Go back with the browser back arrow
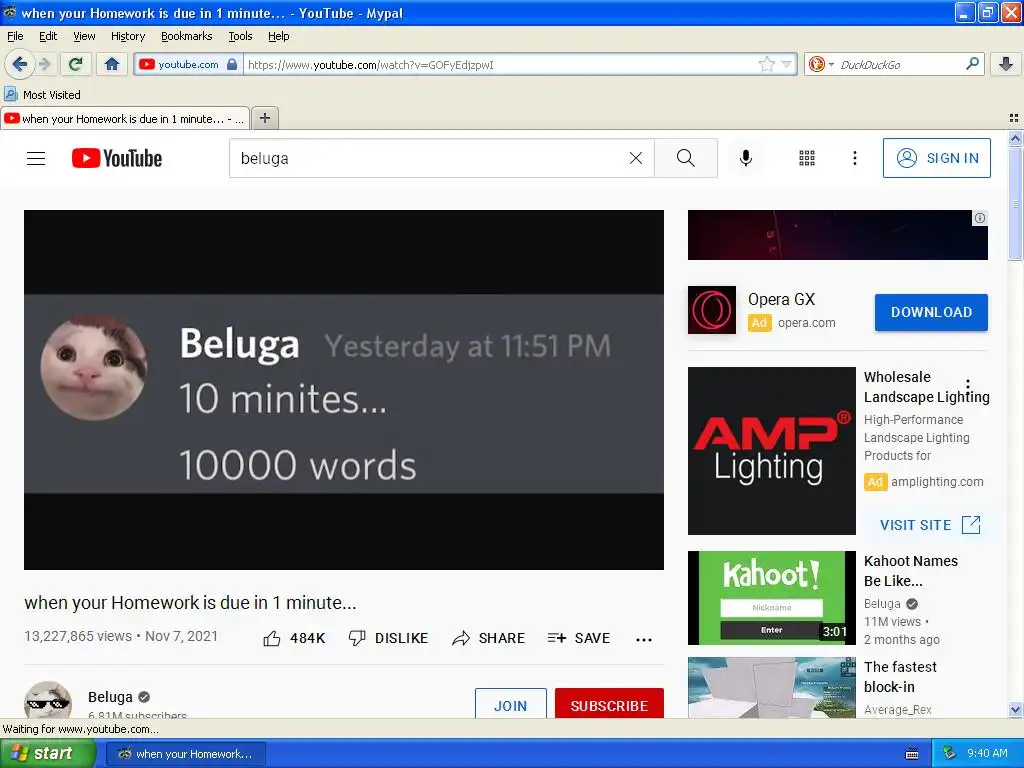Screen dimensions: 1024x768 click(x=20, y=64)
